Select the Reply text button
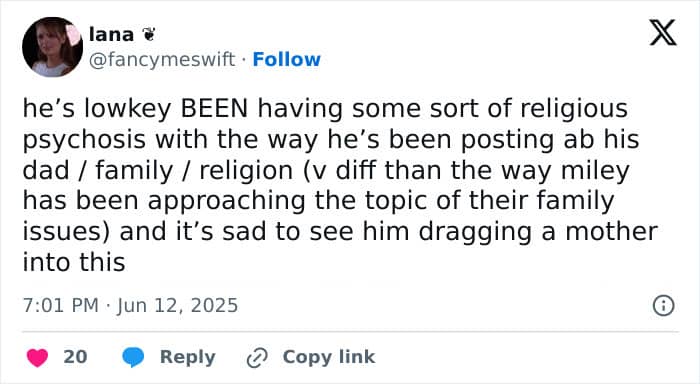Viewport: 700px width, 384px height. [x=188, y=357]
